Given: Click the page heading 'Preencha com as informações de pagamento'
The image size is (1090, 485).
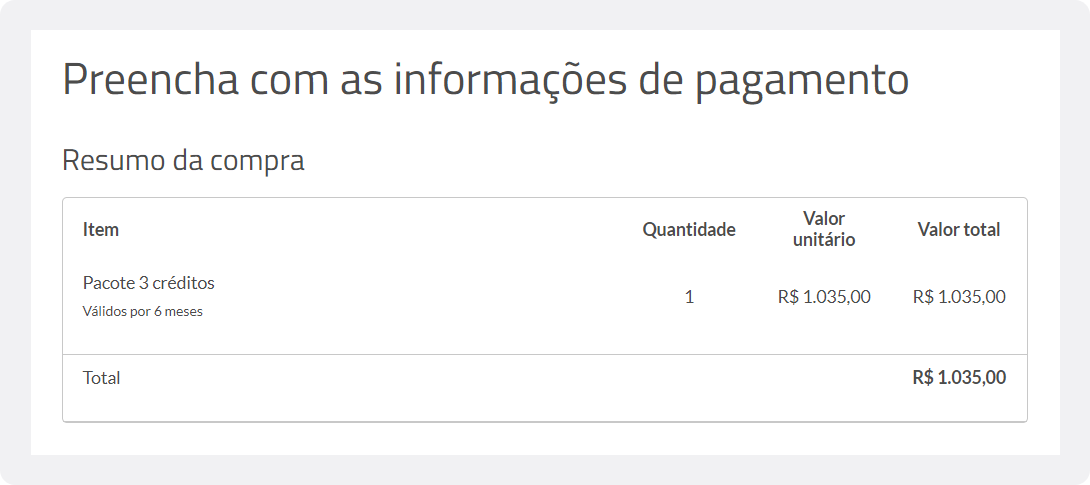Looking at the screenshot, I should click(x=485, y=82).
